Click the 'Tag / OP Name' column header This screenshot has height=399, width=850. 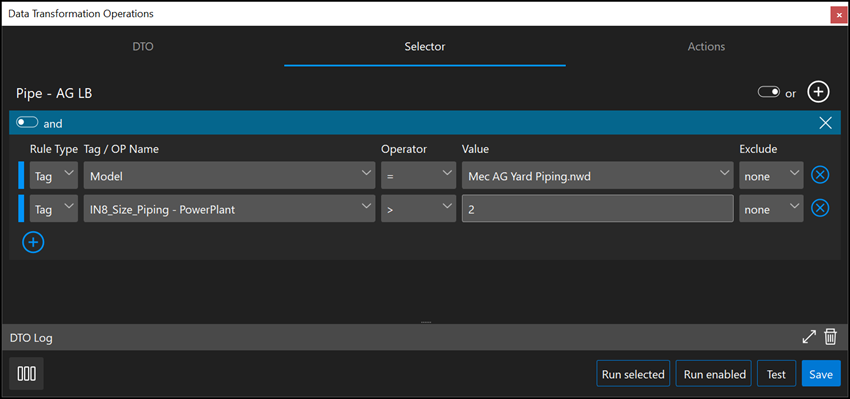tap(121, 149)
